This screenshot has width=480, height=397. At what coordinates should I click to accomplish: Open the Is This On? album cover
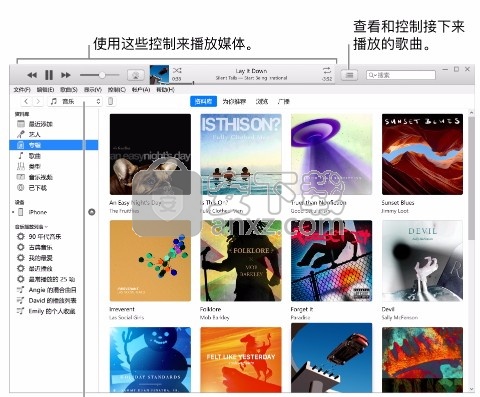(x=241, y=154)
